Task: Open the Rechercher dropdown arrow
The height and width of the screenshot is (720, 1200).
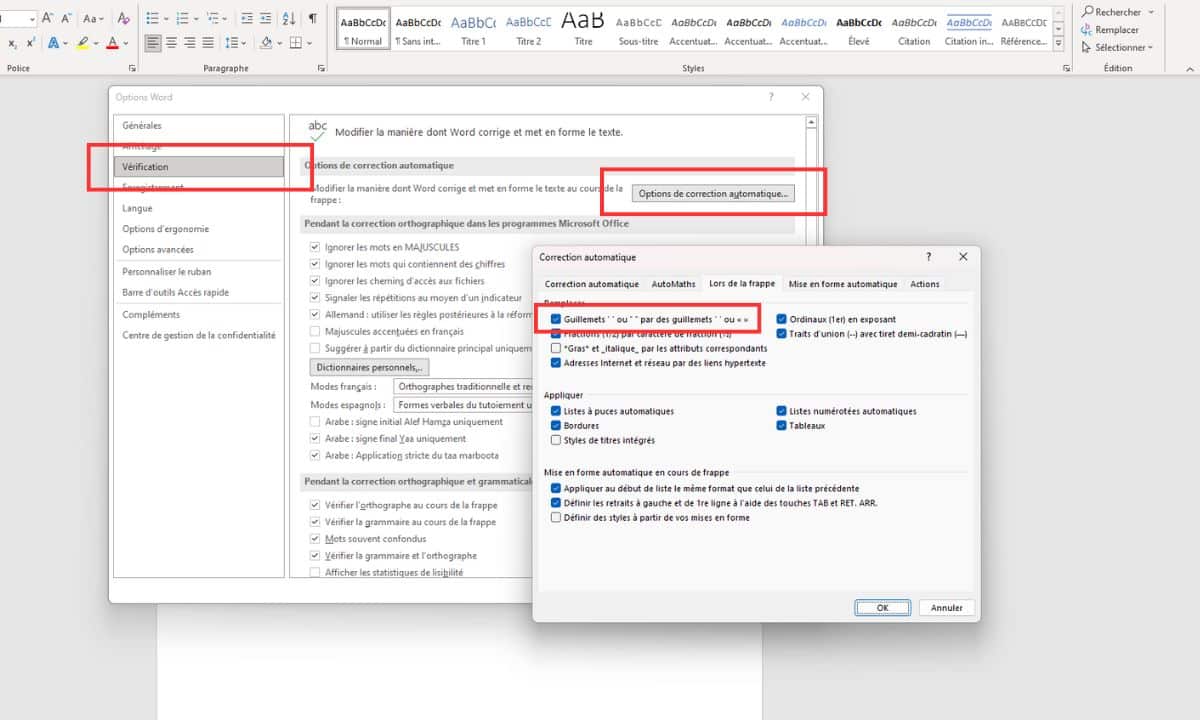Action: (x=1151, y=12)
